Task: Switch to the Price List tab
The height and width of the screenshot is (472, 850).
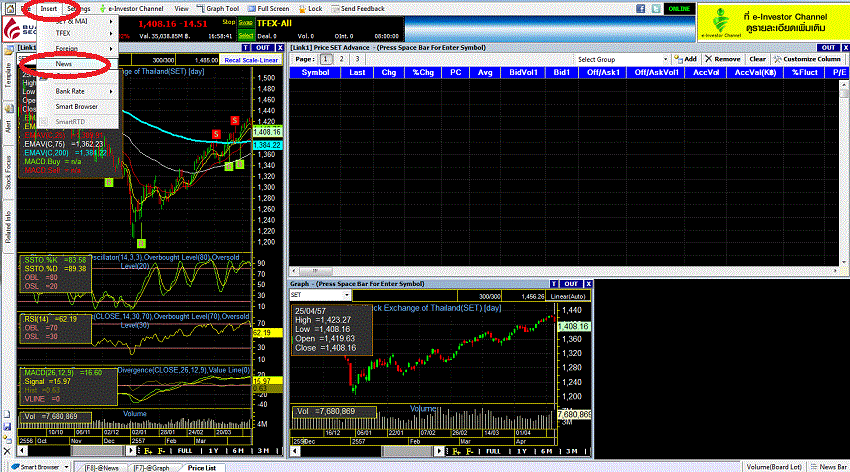Action: pyautogui.click(x=202, y=468)
